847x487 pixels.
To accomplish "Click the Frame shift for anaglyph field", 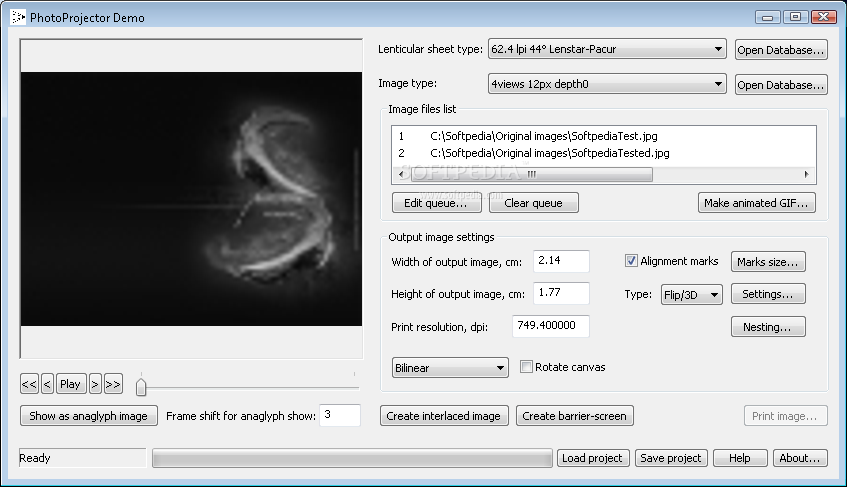I will [340, 415].
